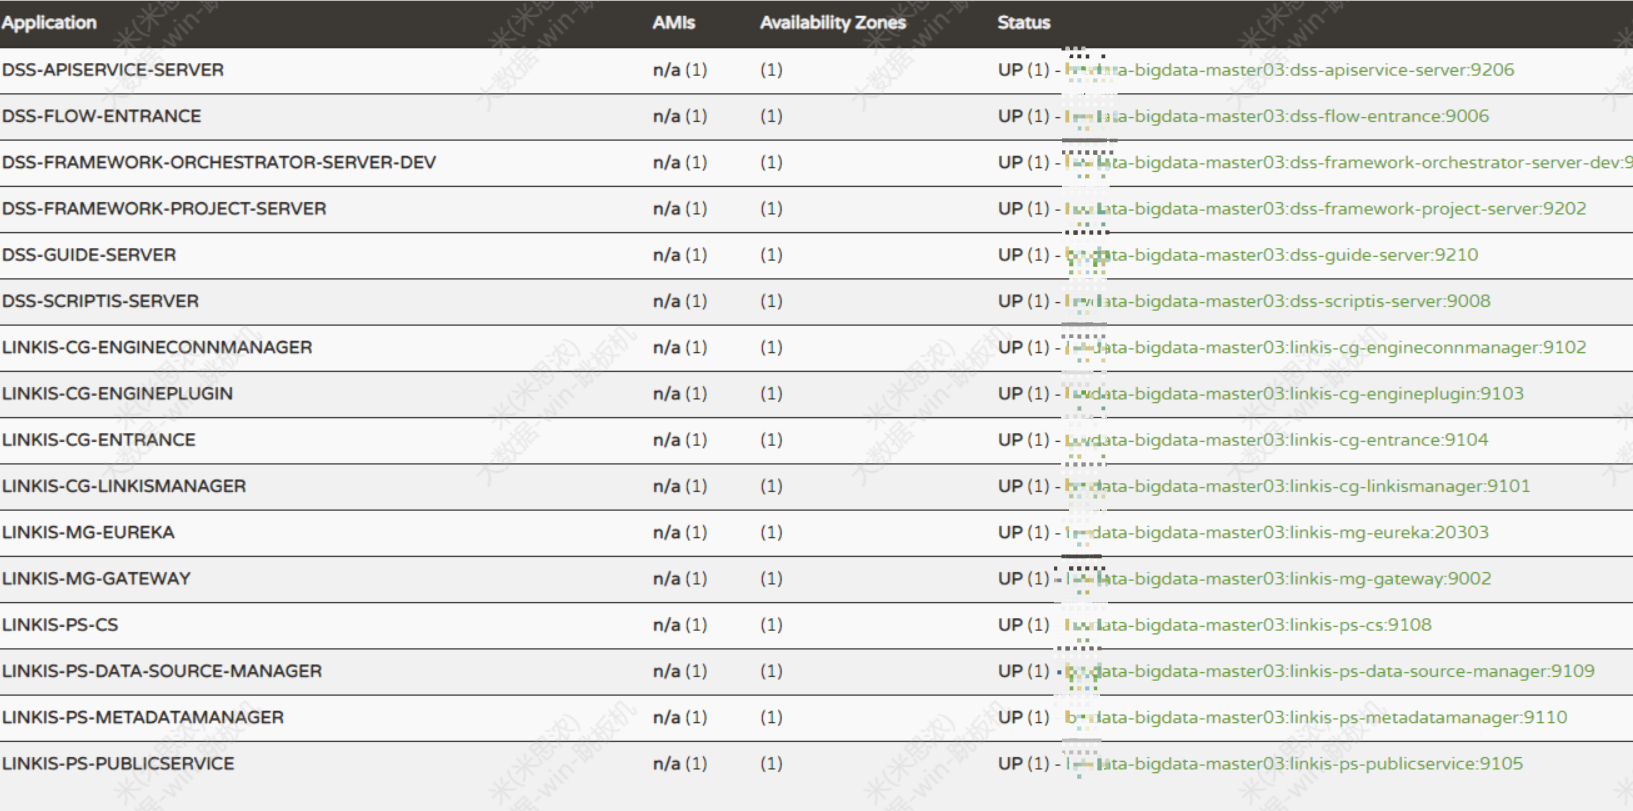Click the UP (1) status in DSS-GUIDE-SERVER row

1024,255
